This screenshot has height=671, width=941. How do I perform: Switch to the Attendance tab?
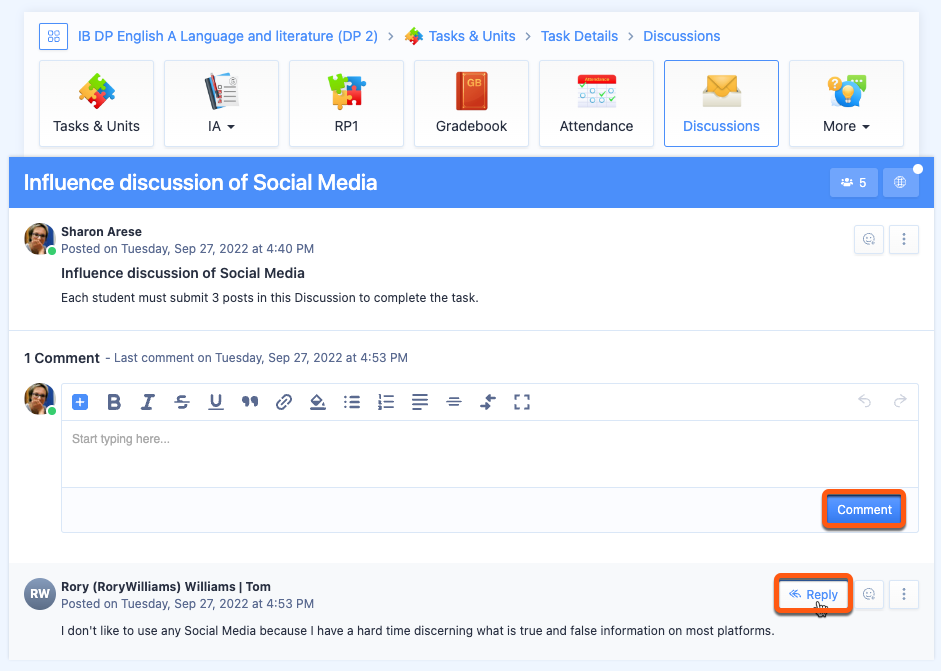pyautogui.click(x=596, y=103)
